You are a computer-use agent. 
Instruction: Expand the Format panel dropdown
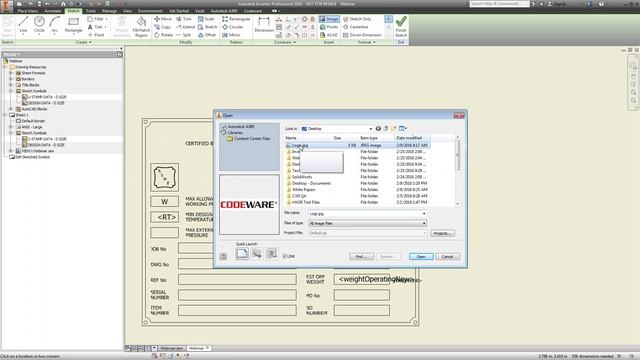[367, 42]
